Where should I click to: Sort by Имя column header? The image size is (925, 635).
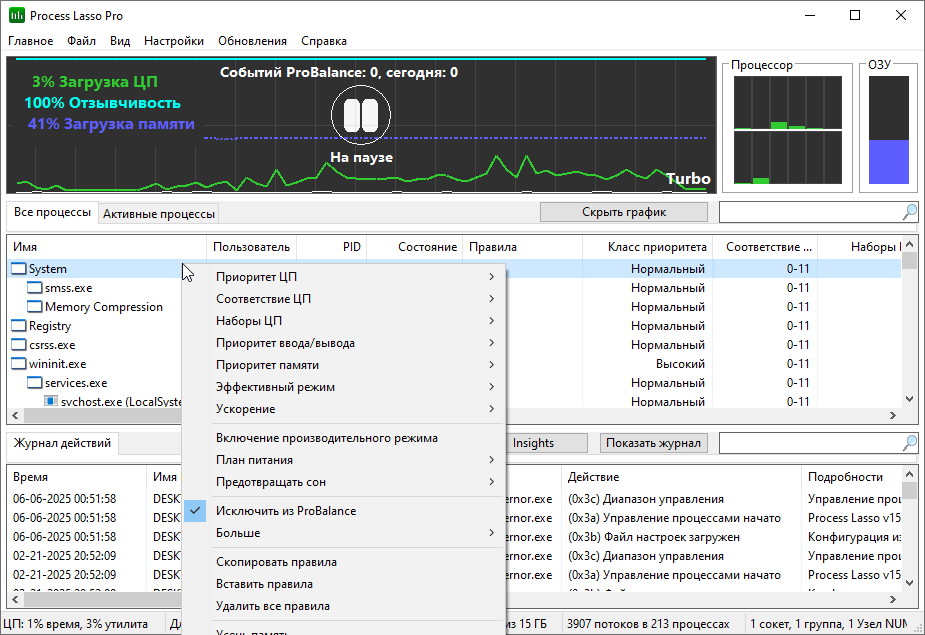pos(106,247)
